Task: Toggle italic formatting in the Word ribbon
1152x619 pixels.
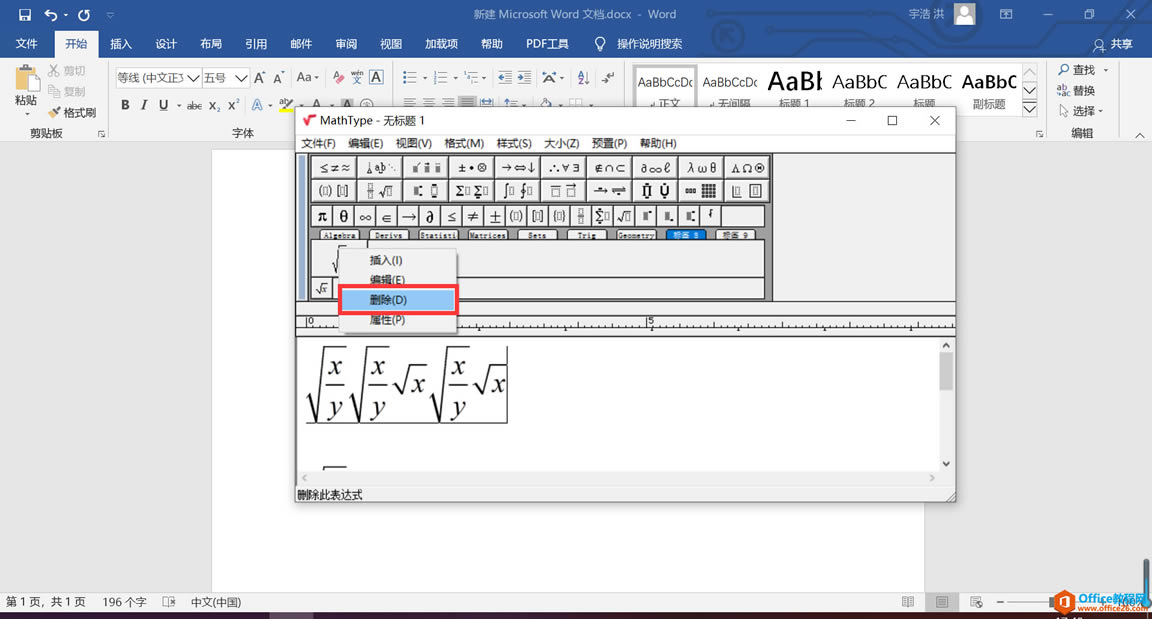Action: tap(142, 104)
